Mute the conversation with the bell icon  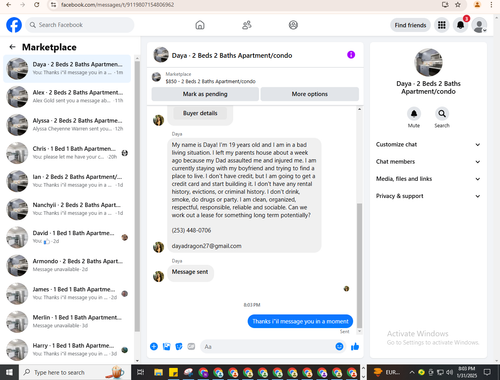414,114
